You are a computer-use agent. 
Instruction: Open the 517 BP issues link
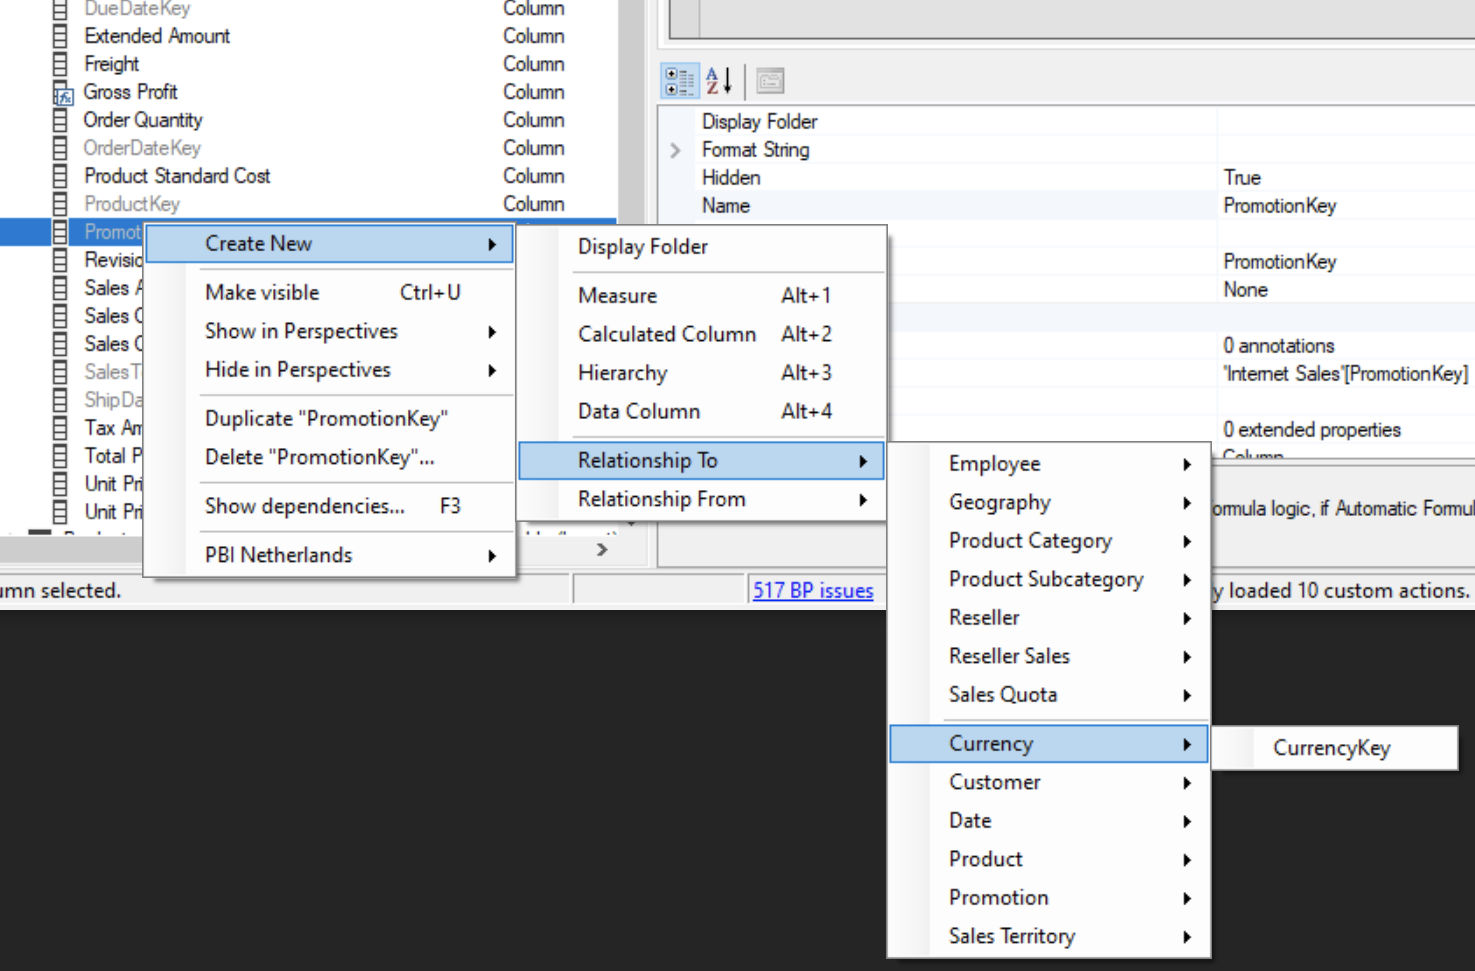(x=813, y=590)
